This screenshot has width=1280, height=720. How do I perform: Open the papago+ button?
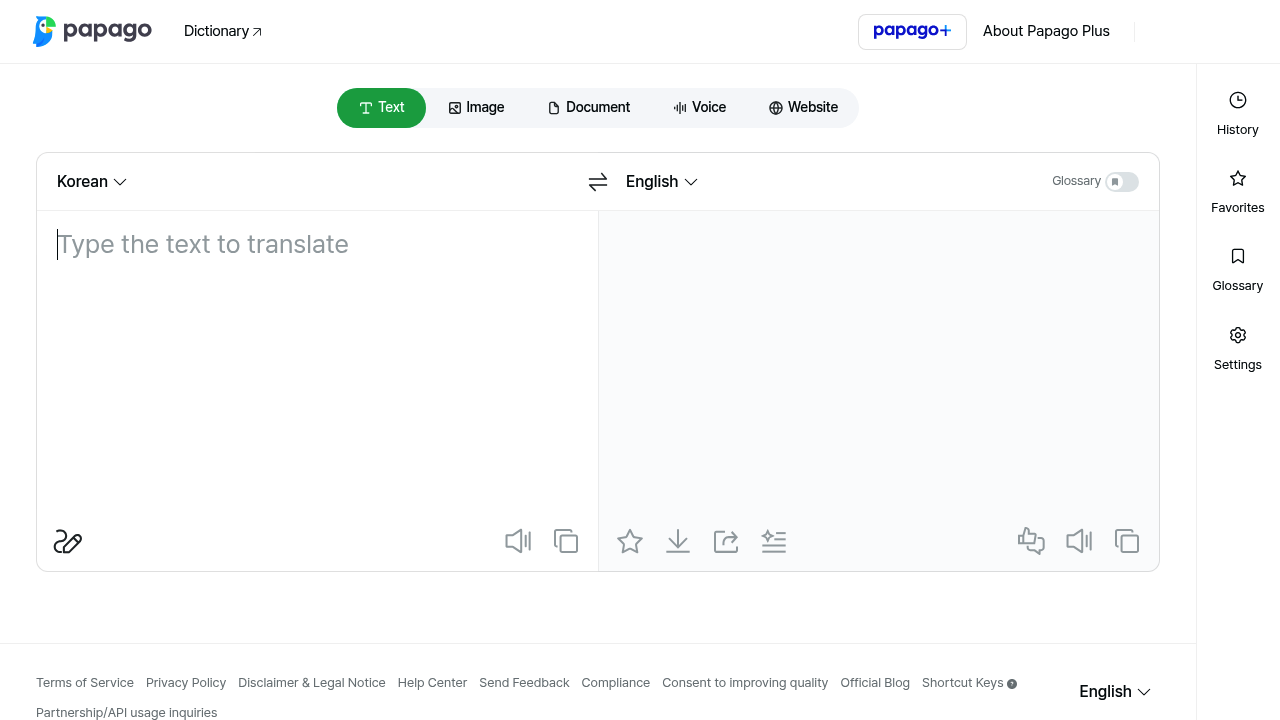pos(912,32)
